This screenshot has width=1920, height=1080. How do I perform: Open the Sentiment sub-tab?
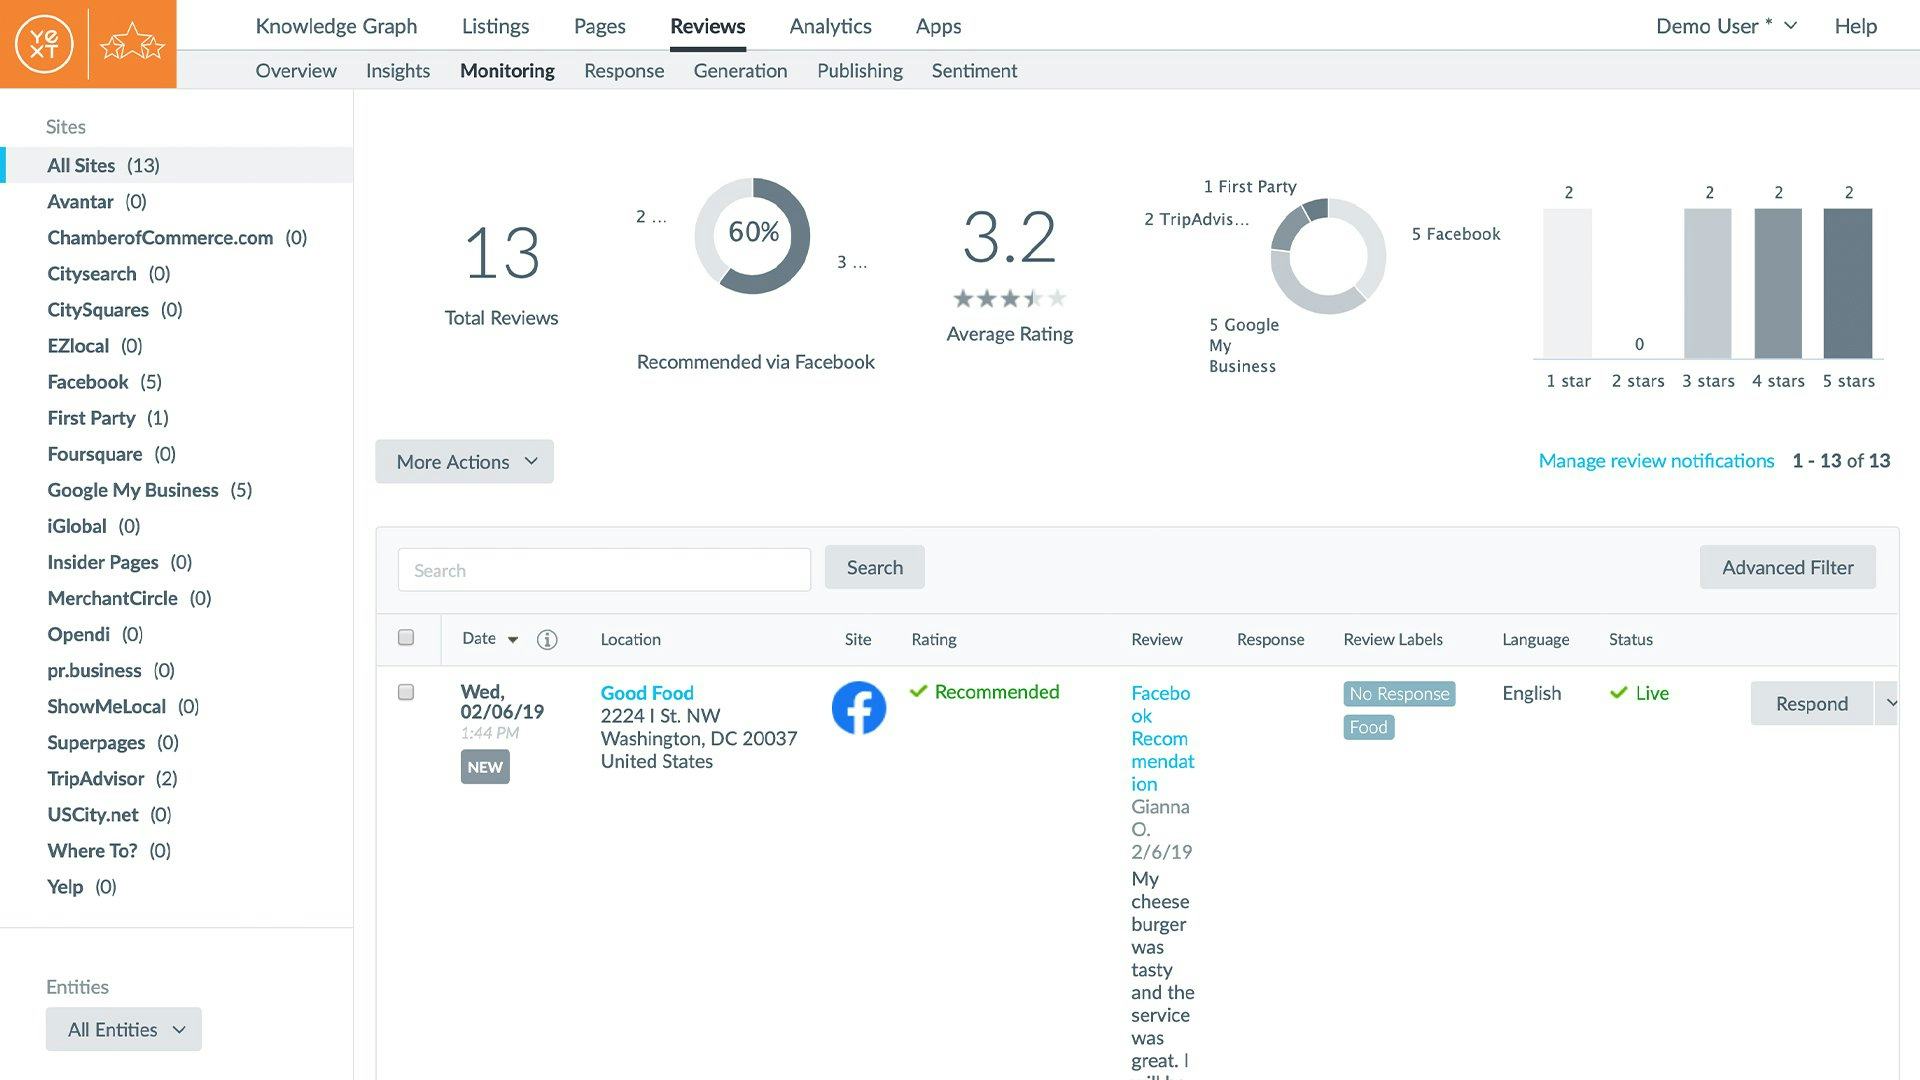[974, 71]
